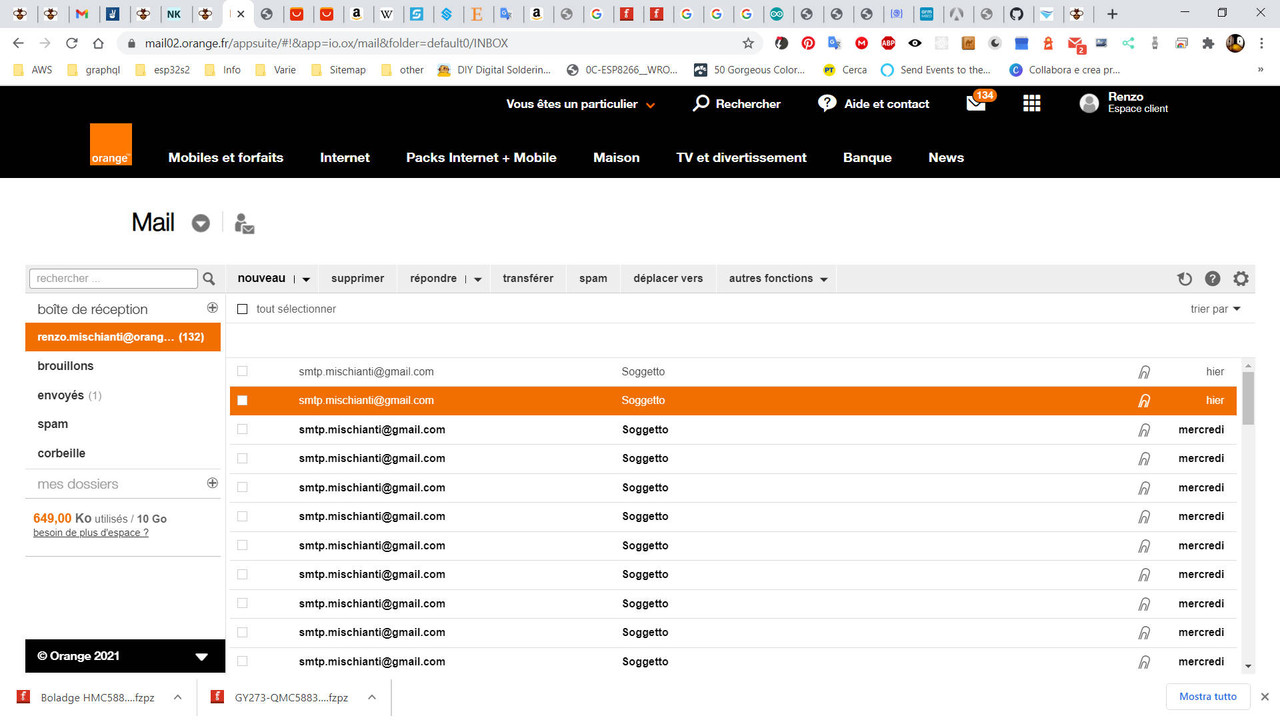Expand the nouveau dropdown arrow
The width and height of the screenshot is (1280, 720).
pos(306,280)
